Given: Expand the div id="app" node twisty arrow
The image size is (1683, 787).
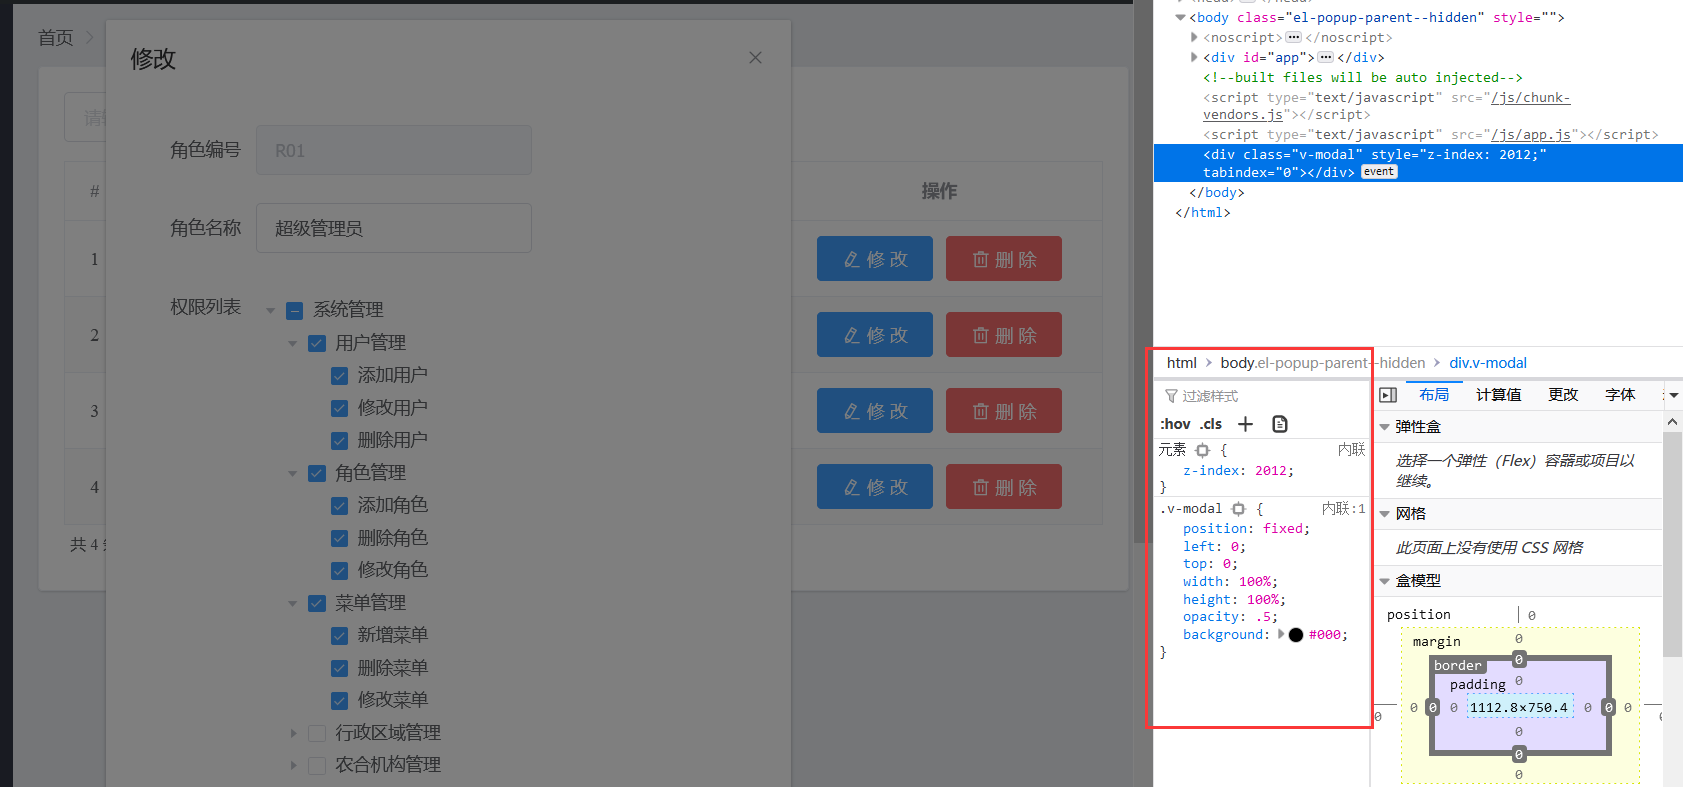Looking at the screenshot, I should 1194,57.
